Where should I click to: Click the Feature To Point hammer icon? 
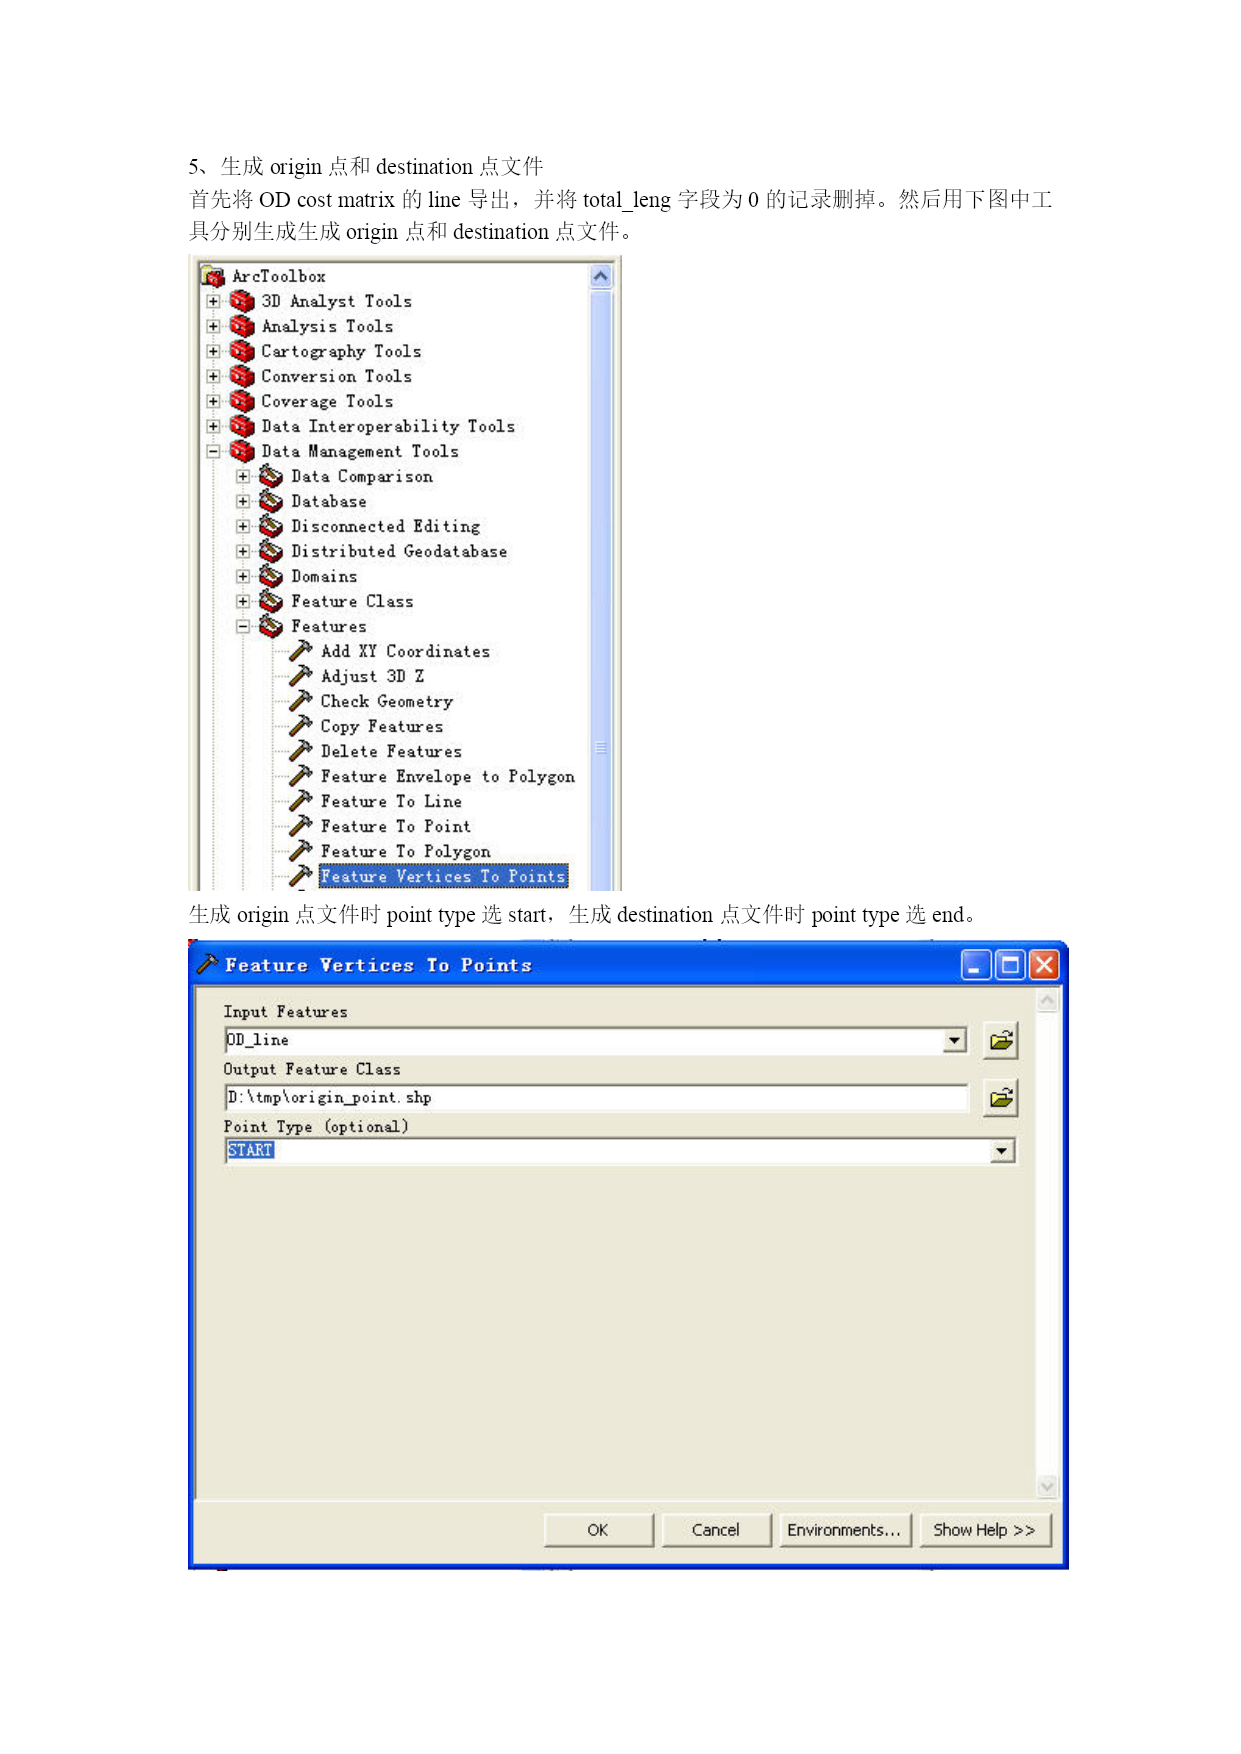click(x=301, y=826)
